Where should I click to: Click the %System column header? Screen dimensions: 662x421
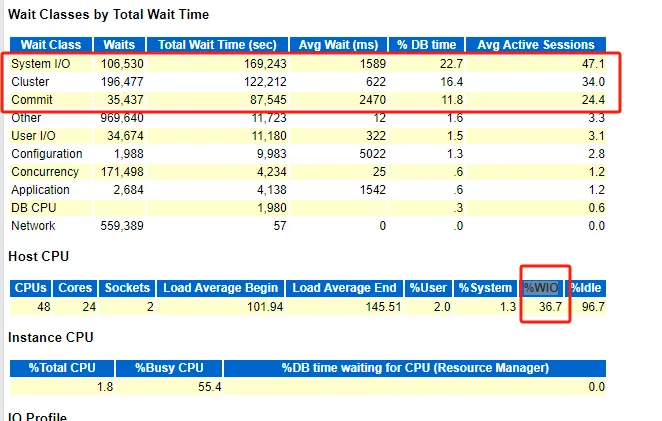[x=485, y=288]
